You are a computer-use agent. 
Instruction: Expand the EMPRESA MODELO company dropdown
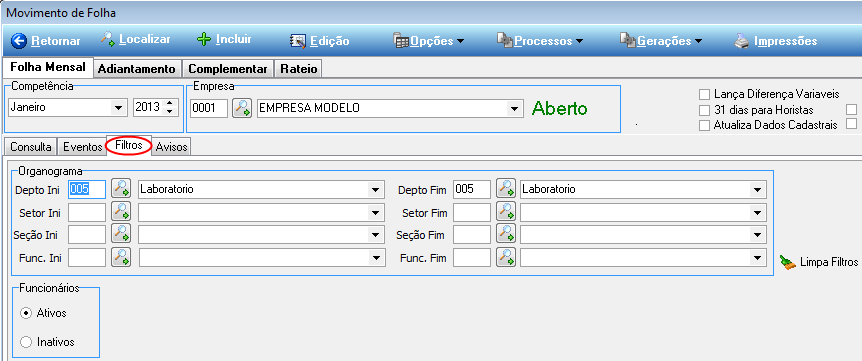515,108
